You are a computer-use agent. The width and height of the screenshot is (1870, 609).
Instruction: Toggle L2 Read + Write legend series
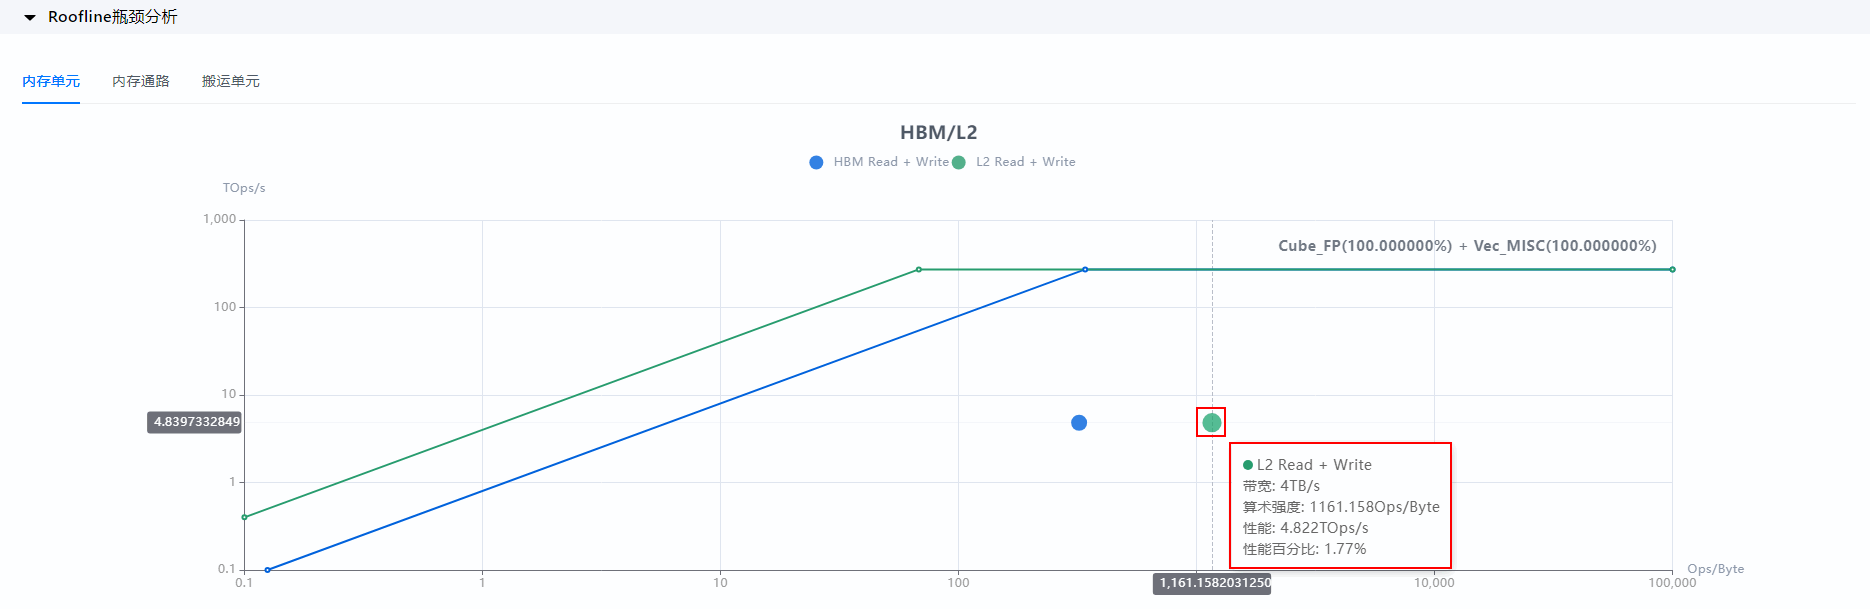[x=1013, y=162]
